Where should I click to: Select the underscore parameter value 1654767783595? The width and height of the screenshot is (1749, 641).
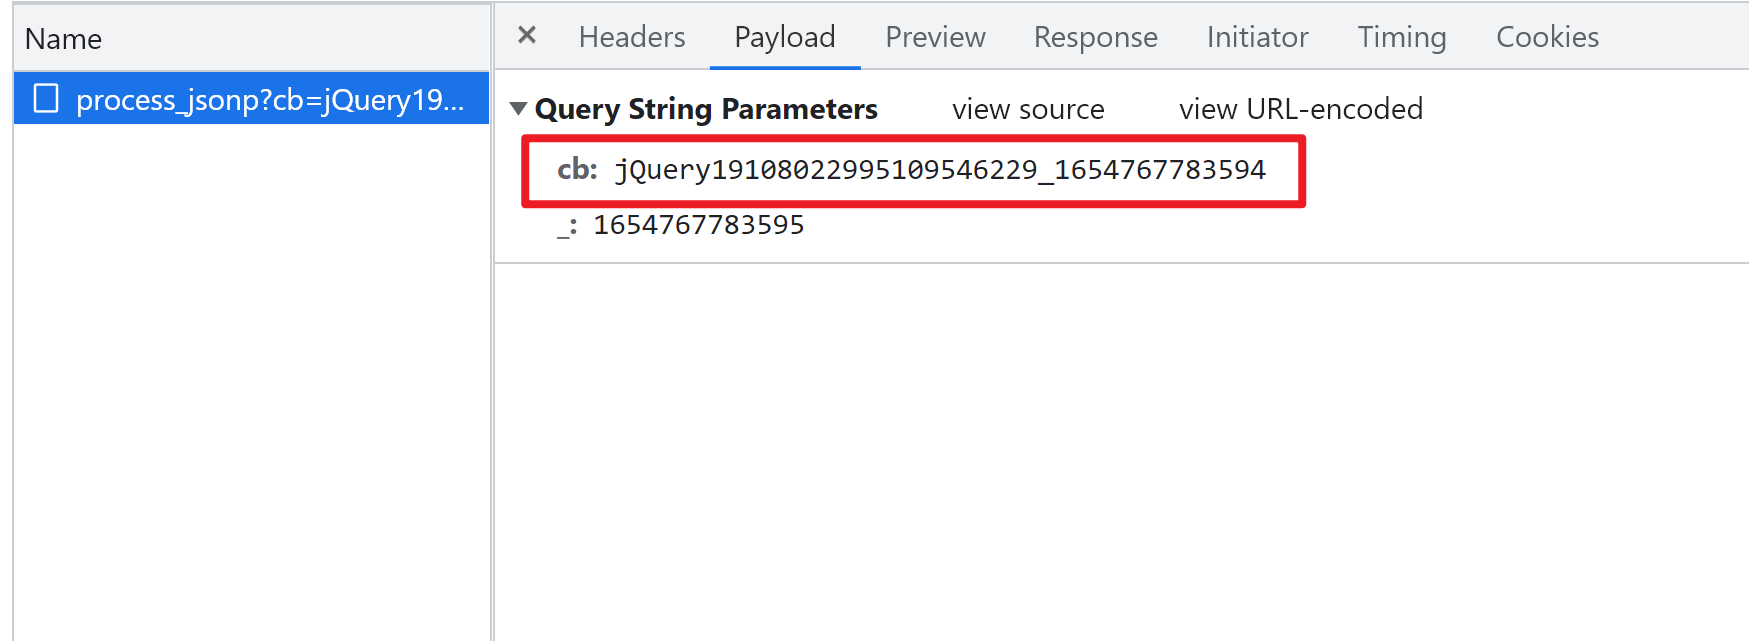point(699,225)
